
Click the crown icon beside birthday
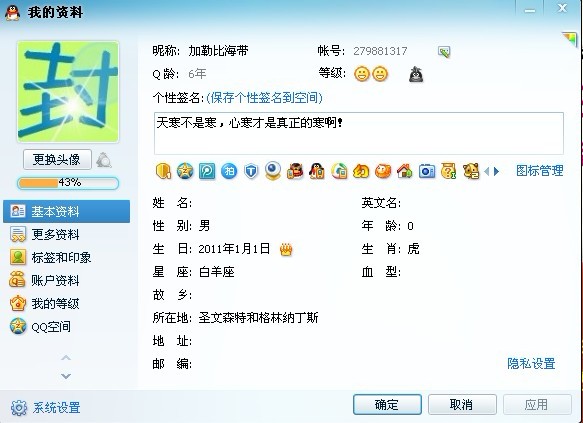[x=286, y=249]
